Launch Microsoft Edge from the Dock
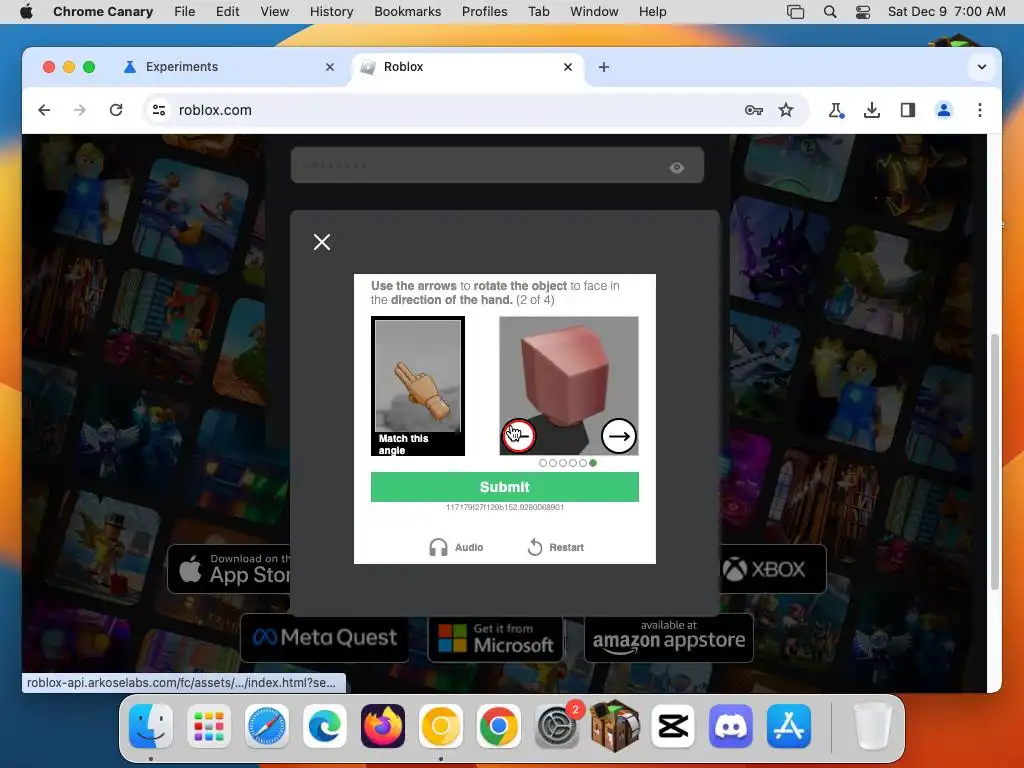The width and height of the screenshot is (1024, 768). (325, 726)
